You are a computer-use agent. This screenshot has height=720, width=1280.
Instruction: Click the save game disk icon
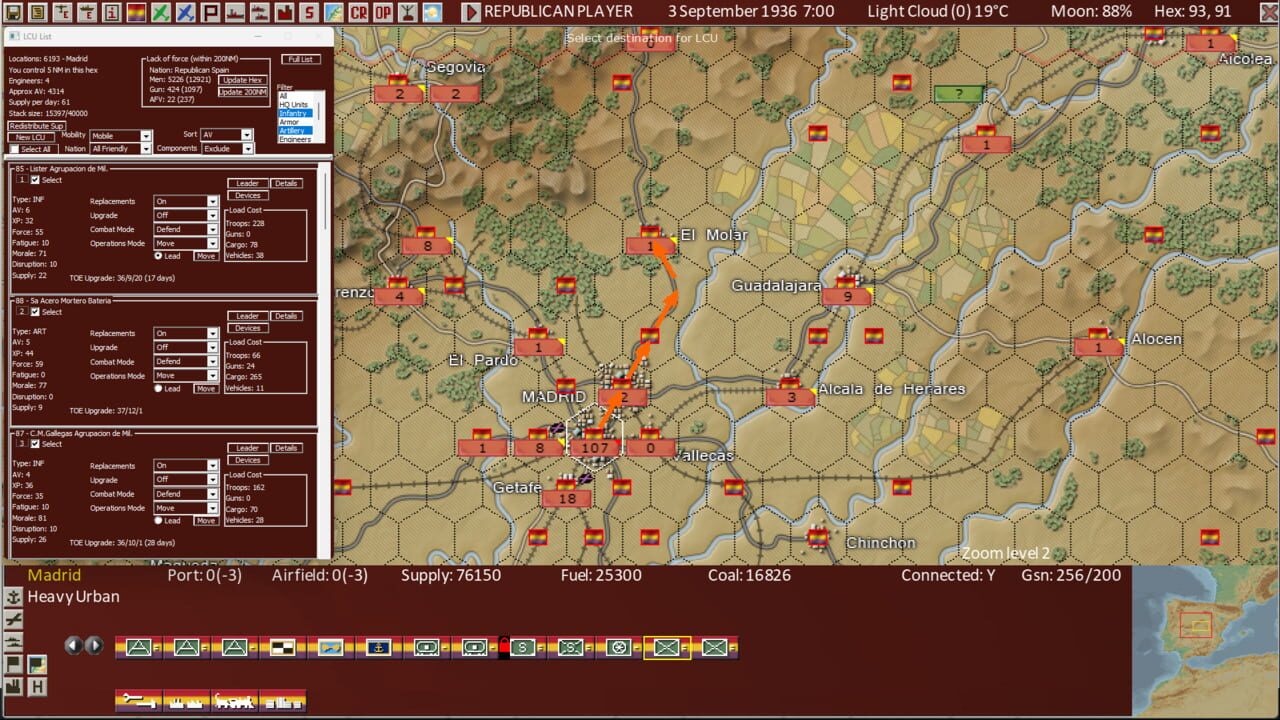coord(13,13)
